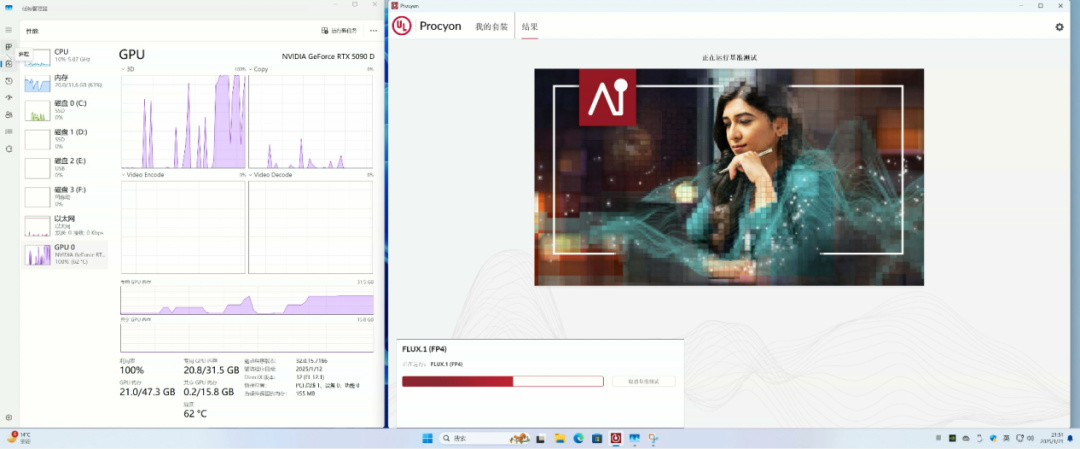Screen dimensions: 1080x449
Task: Click GPU memory 21.0/47.3 GB value
Action: point(147,392)
